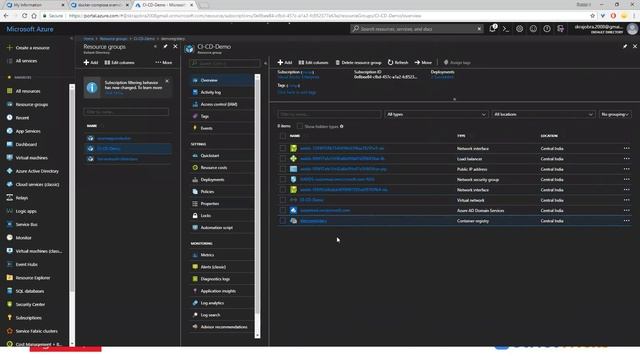Open the notifications bell icon

point(493,29)
